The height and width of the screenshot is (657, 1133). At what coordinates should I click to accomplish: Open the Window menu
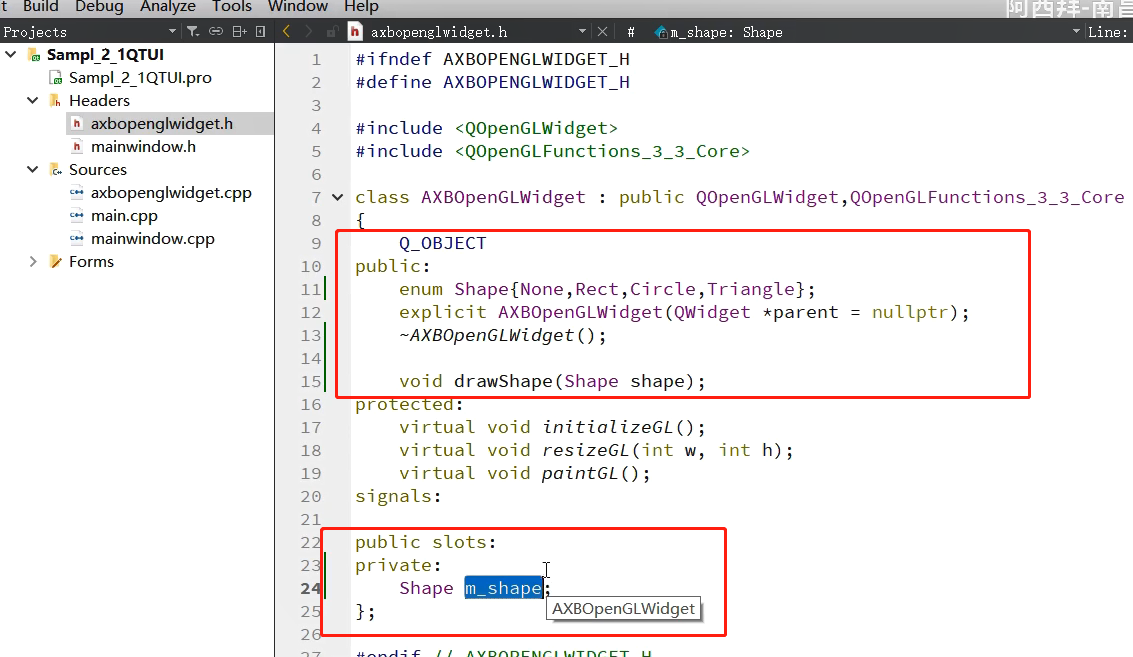(298, 7)
